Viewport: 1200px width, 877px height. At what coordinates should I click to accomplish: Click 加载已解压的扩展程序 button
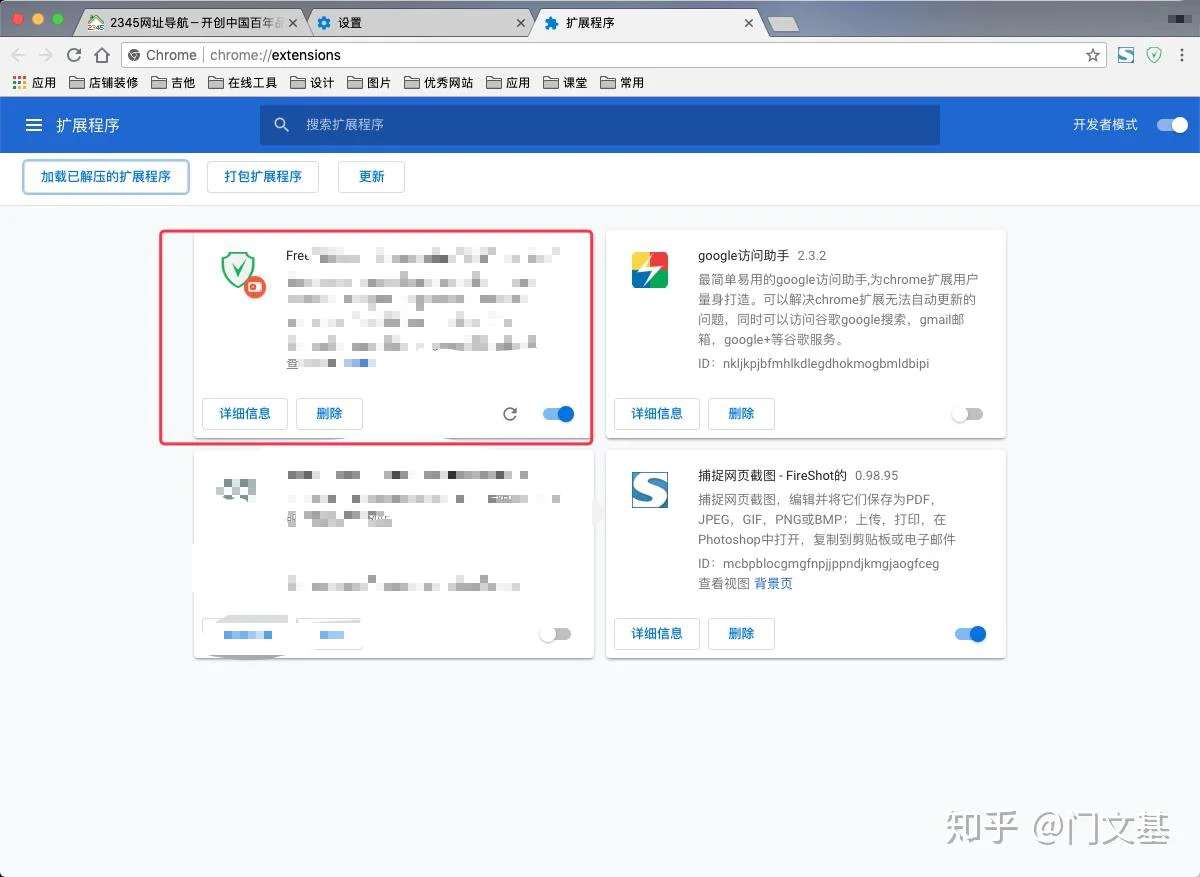[x=105, y=177]
